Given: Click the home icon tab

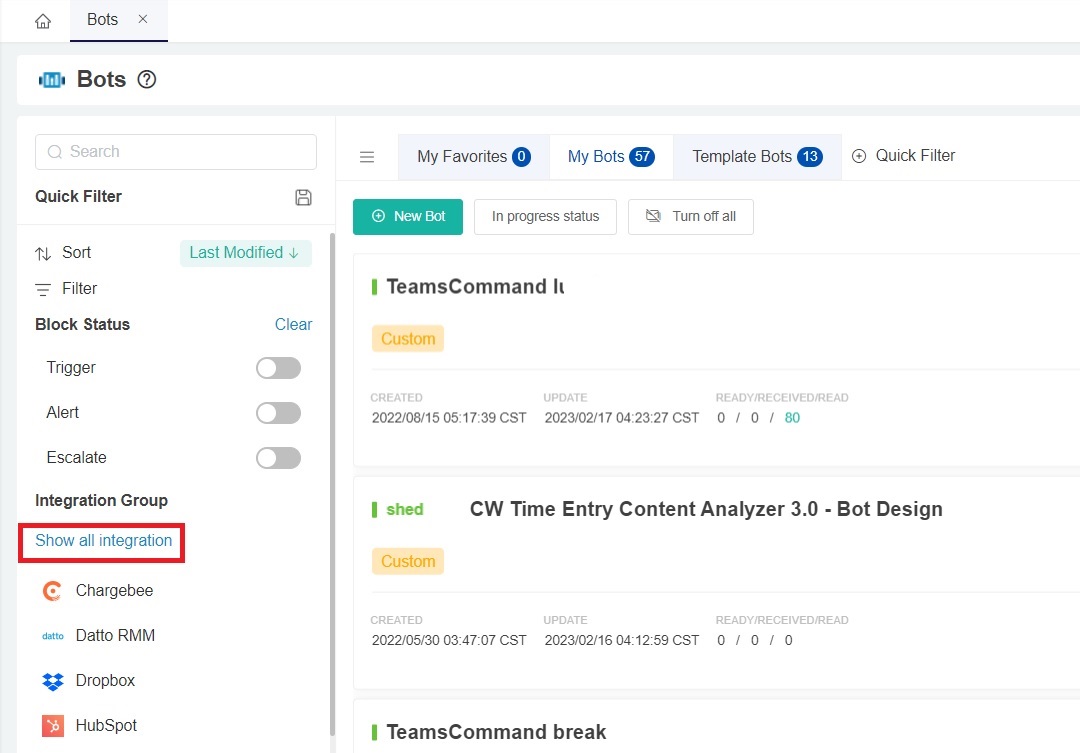Looking at the screenshot, I should point(43,21).
